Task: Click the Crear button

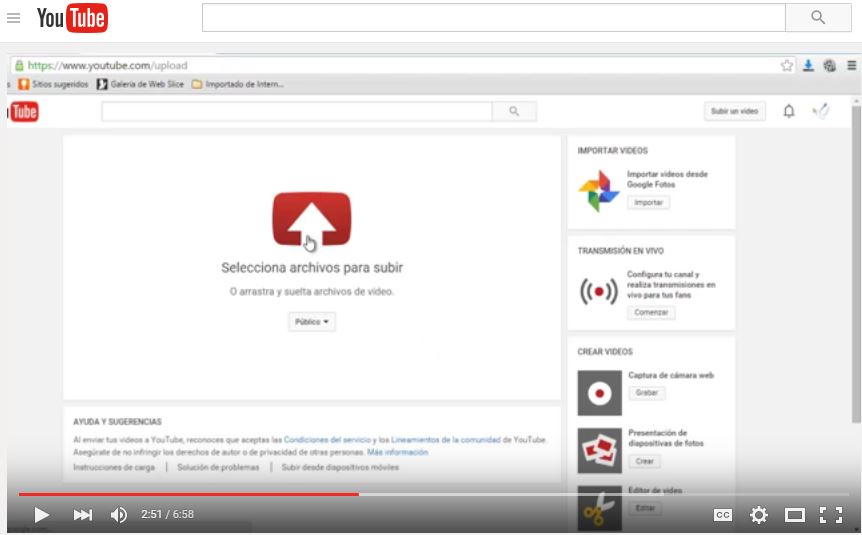Action: [x=645, y=461]
